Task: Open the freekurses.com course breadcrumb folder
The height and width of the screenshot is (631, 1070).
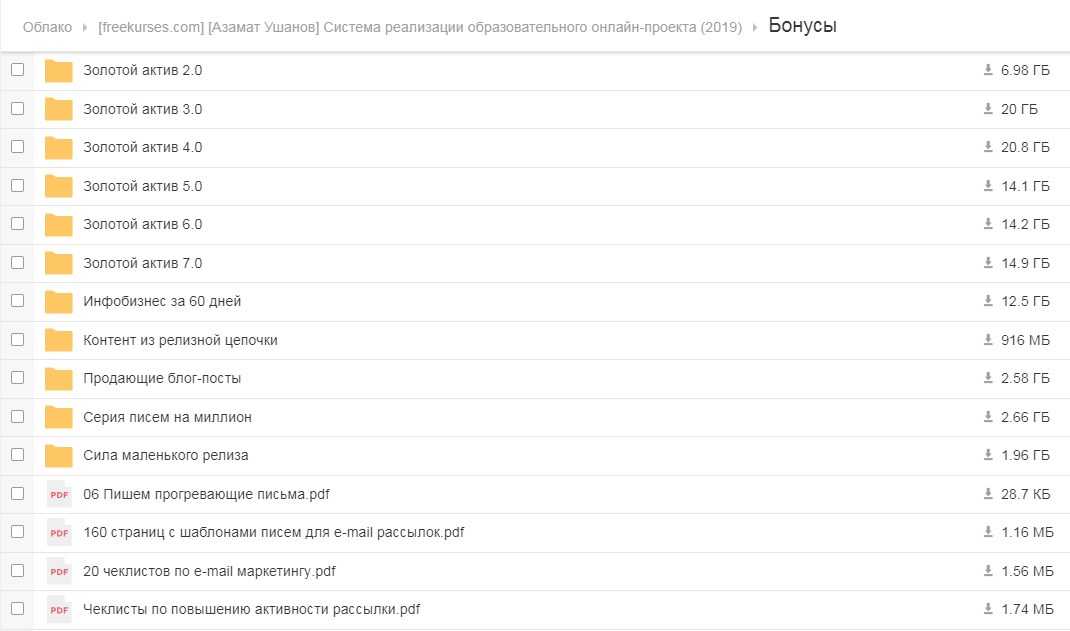Action: coord(420,28)
